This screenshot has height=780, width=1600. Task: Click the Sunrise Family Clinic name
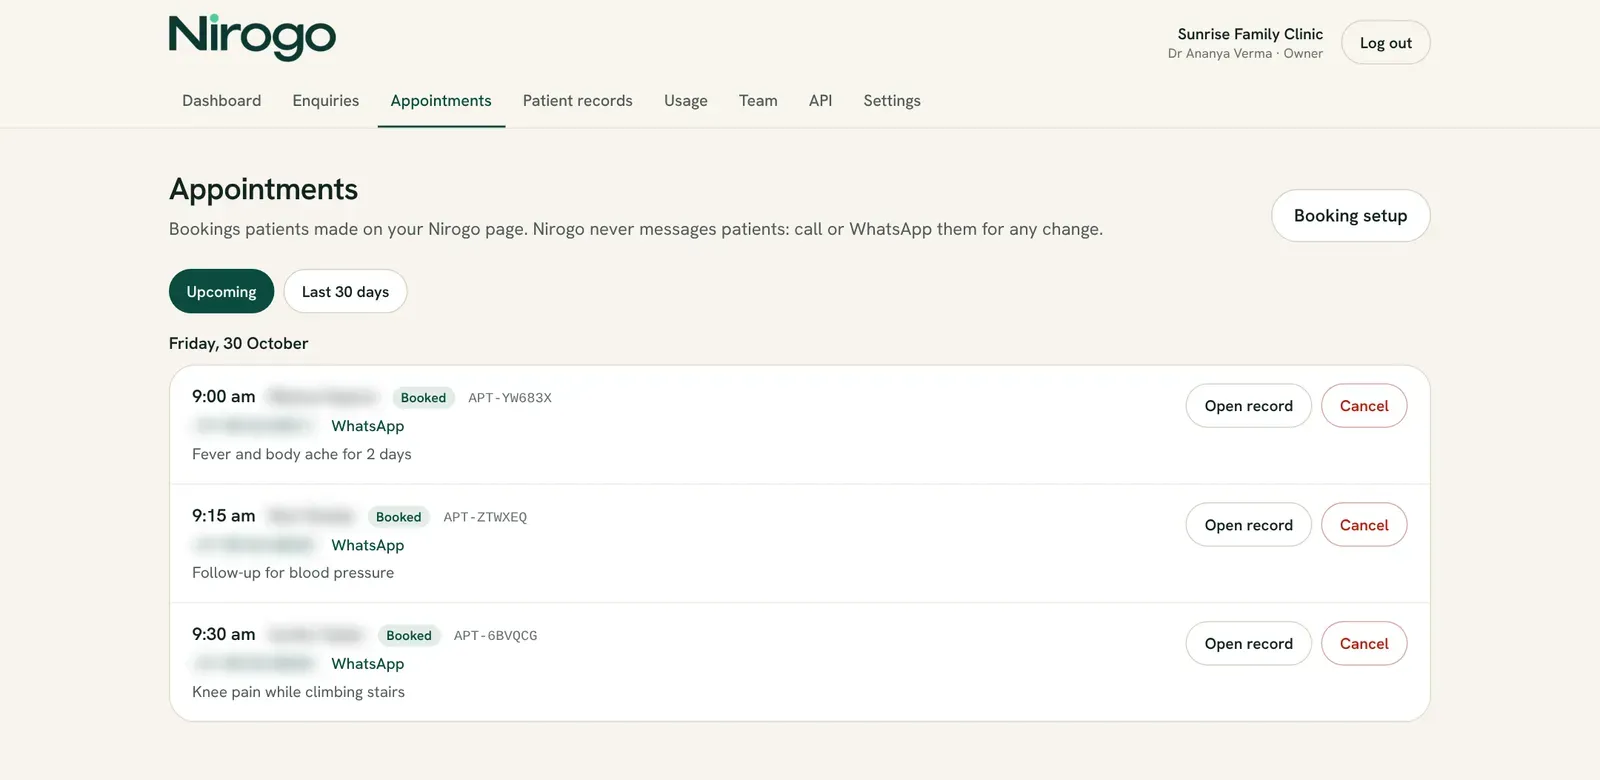[x=1250, y=34]
